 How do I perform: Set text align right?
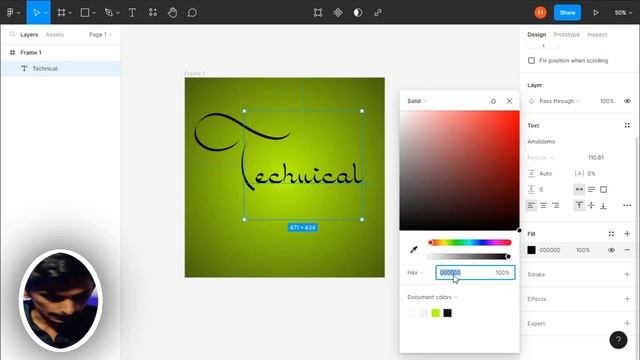[x=556, y=205]
